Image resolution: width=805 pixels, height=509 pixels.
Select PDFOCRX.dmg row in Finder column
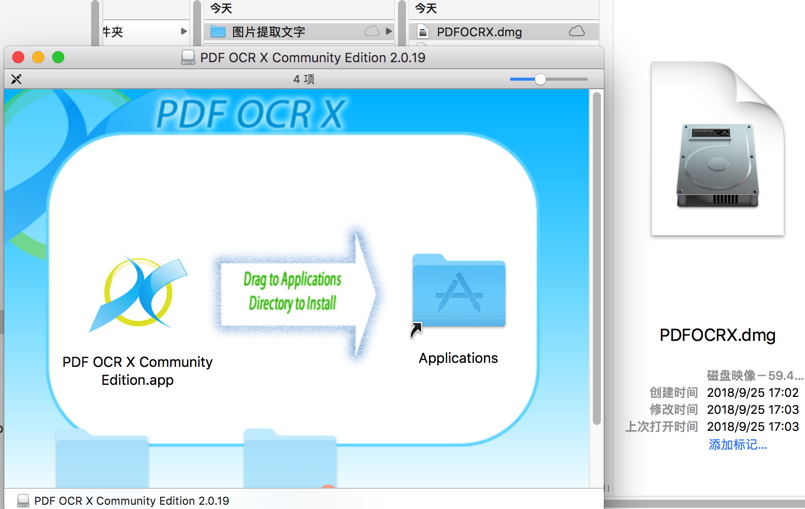pos(504,32)
